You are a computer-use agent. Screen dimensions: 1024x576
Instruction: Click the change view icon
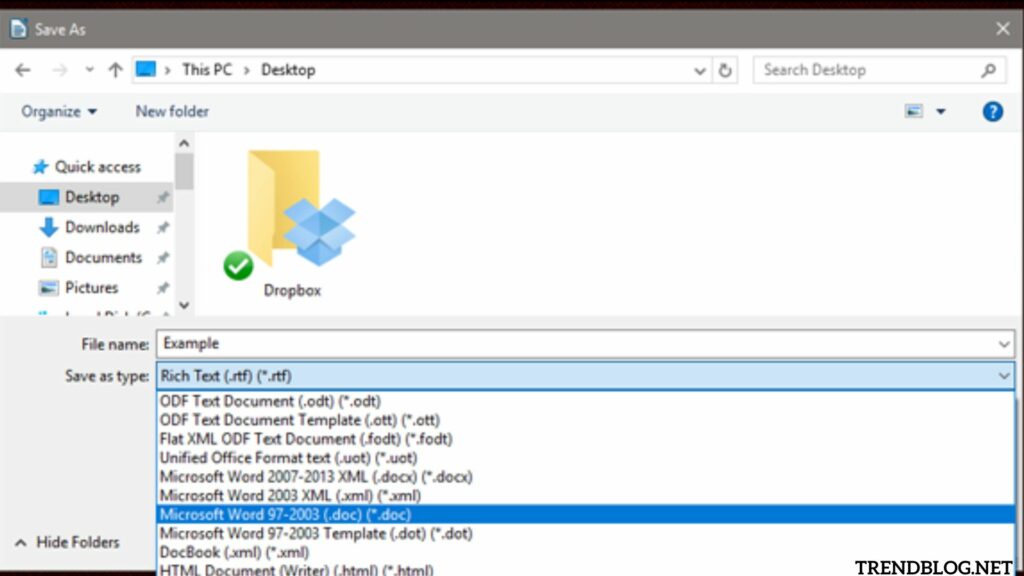pyautogui.click(x=914, y=112)
